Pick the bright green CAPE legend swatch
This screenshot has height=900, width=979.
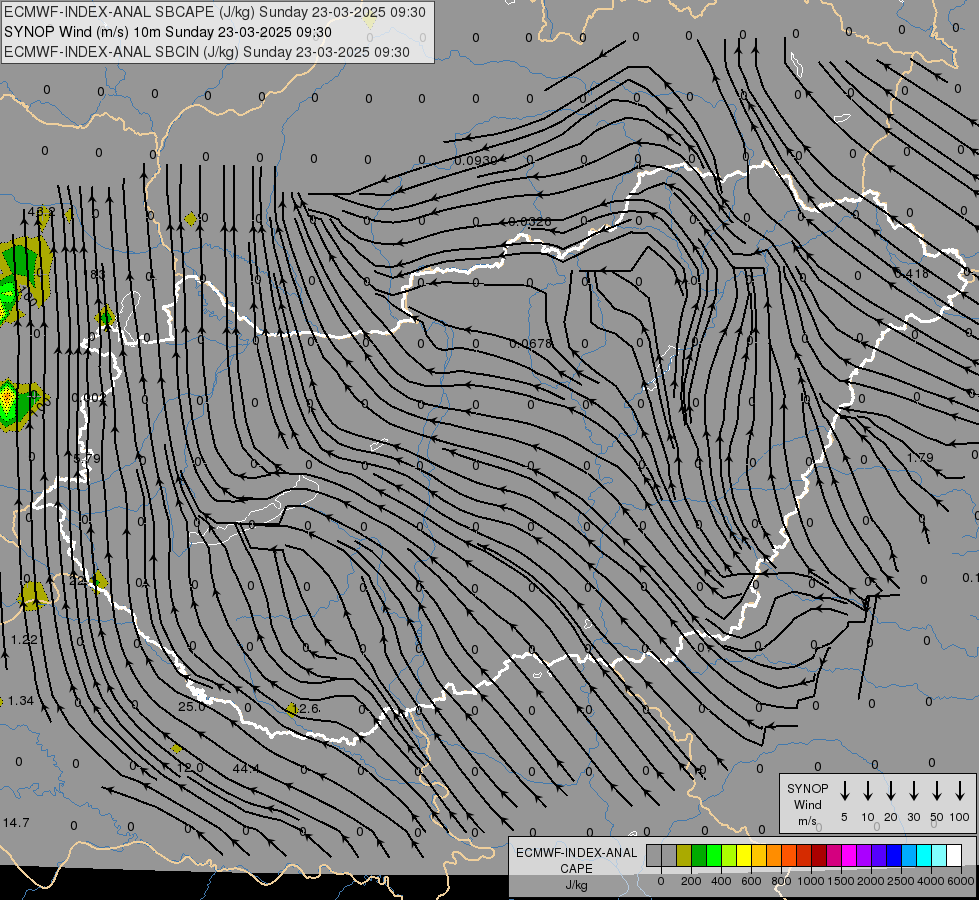[714, 855]
